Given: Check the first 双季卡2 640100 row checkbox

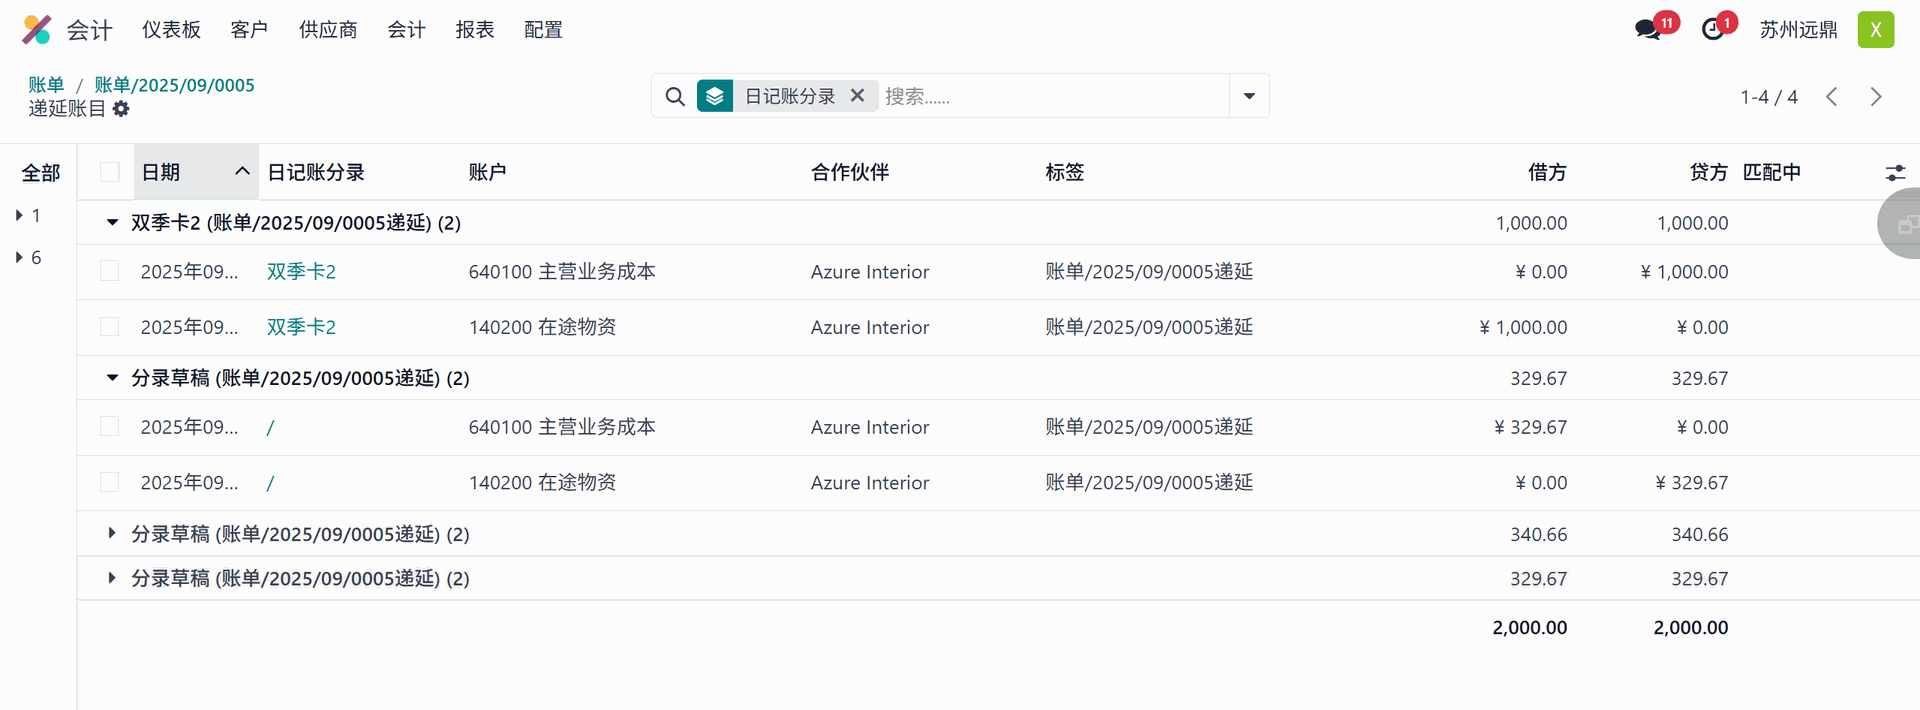Looking at the screenshot, I should [x=110, y=272].
